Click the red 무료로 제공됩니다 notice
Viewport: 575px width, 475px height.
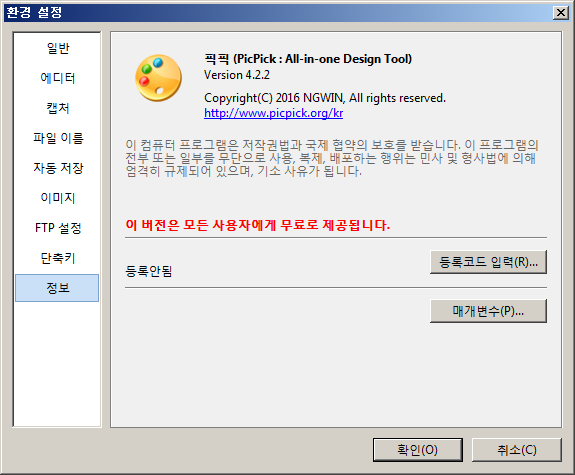point(257,225)
